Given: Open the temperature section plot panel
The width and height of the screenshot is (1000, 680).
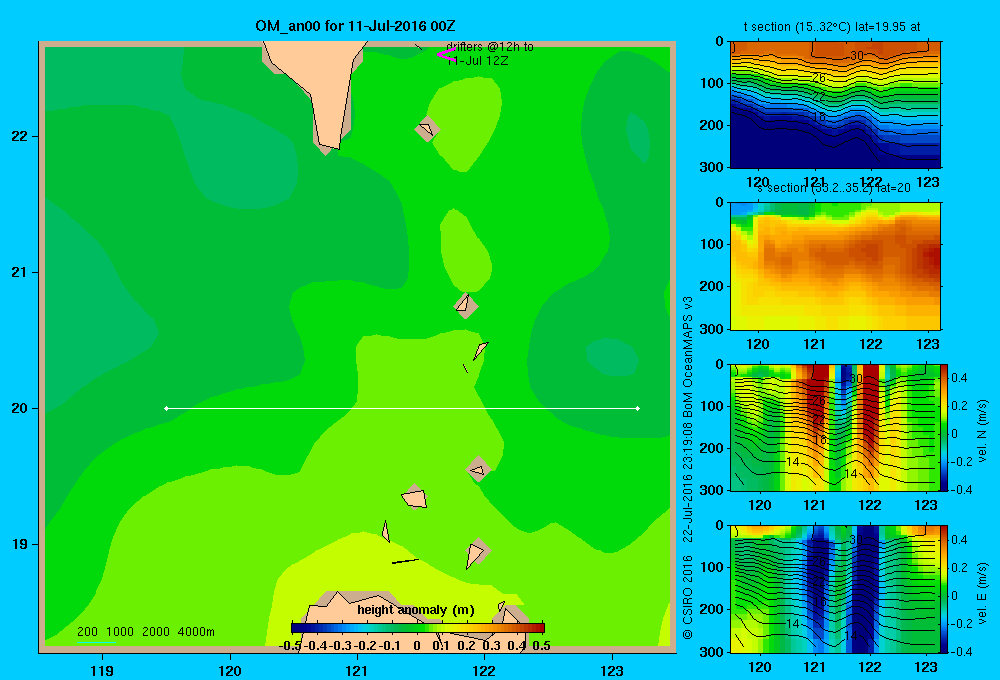Looking at the screenshot, I should click(x=835, y=105).
